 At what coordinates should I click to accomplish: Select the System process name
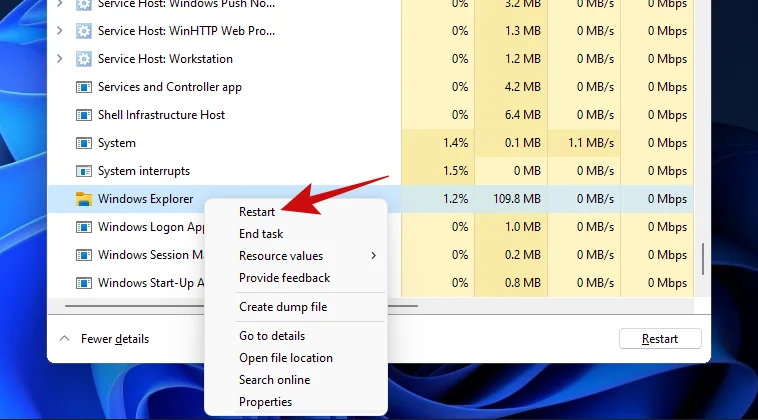(117, 143)
